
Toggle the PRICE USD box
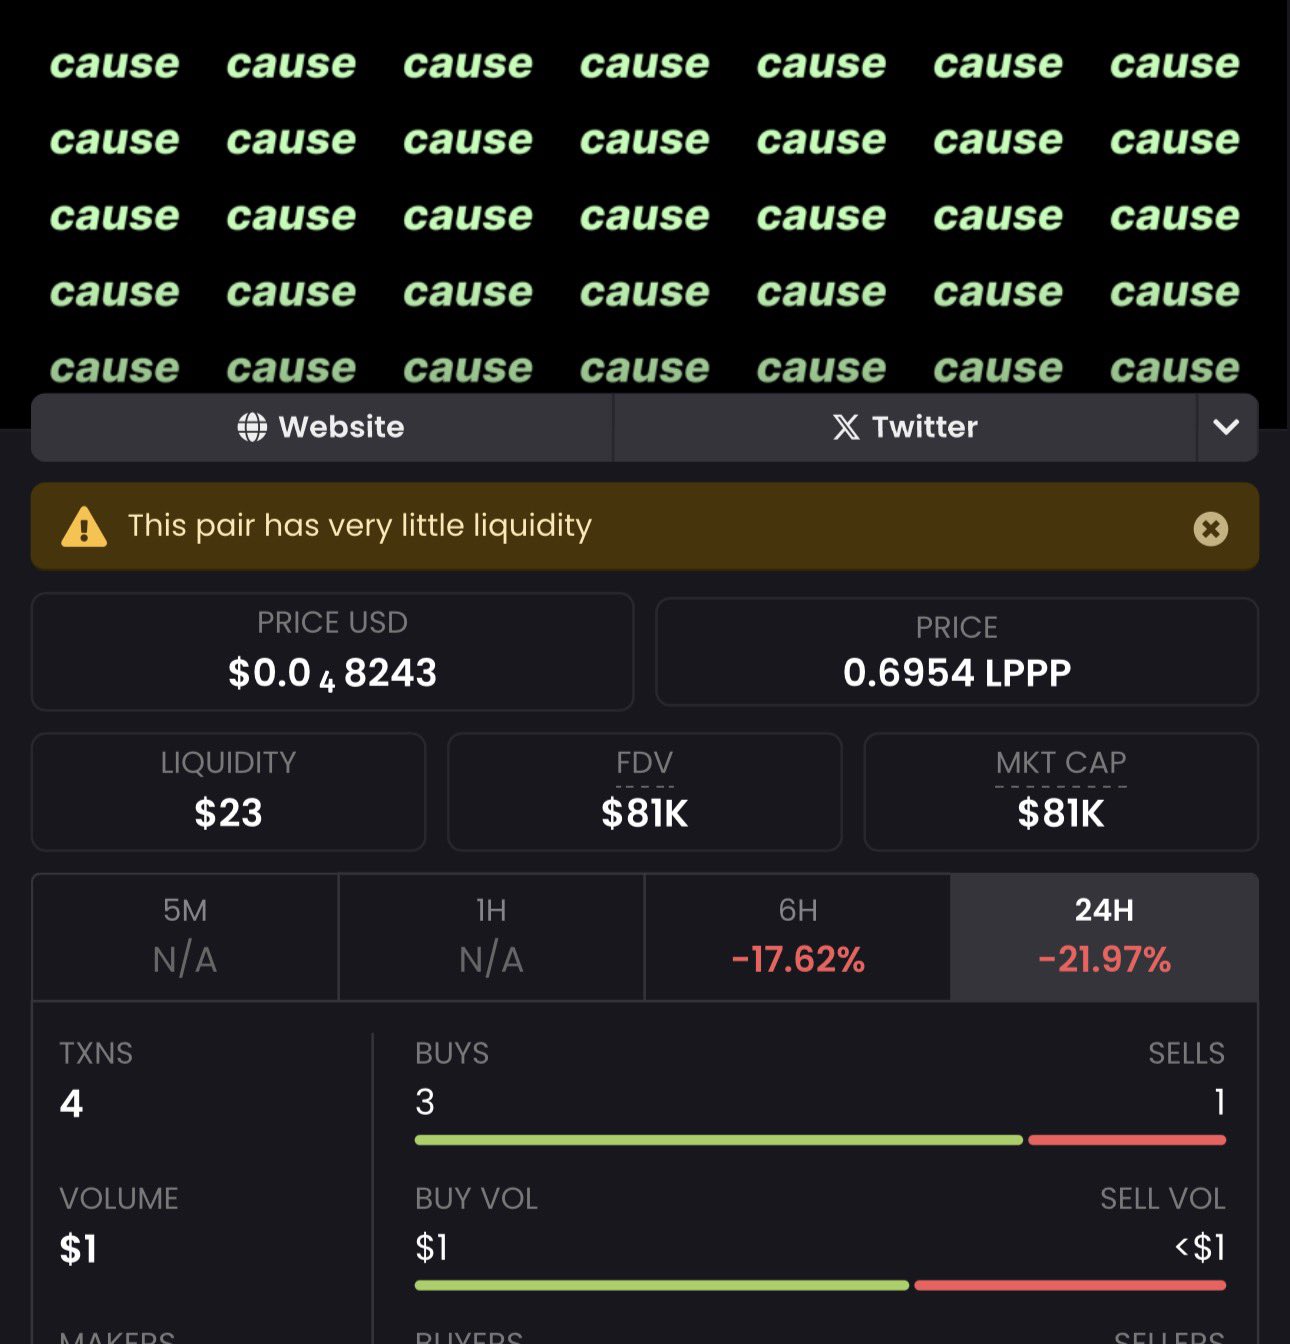pos(332,652)
